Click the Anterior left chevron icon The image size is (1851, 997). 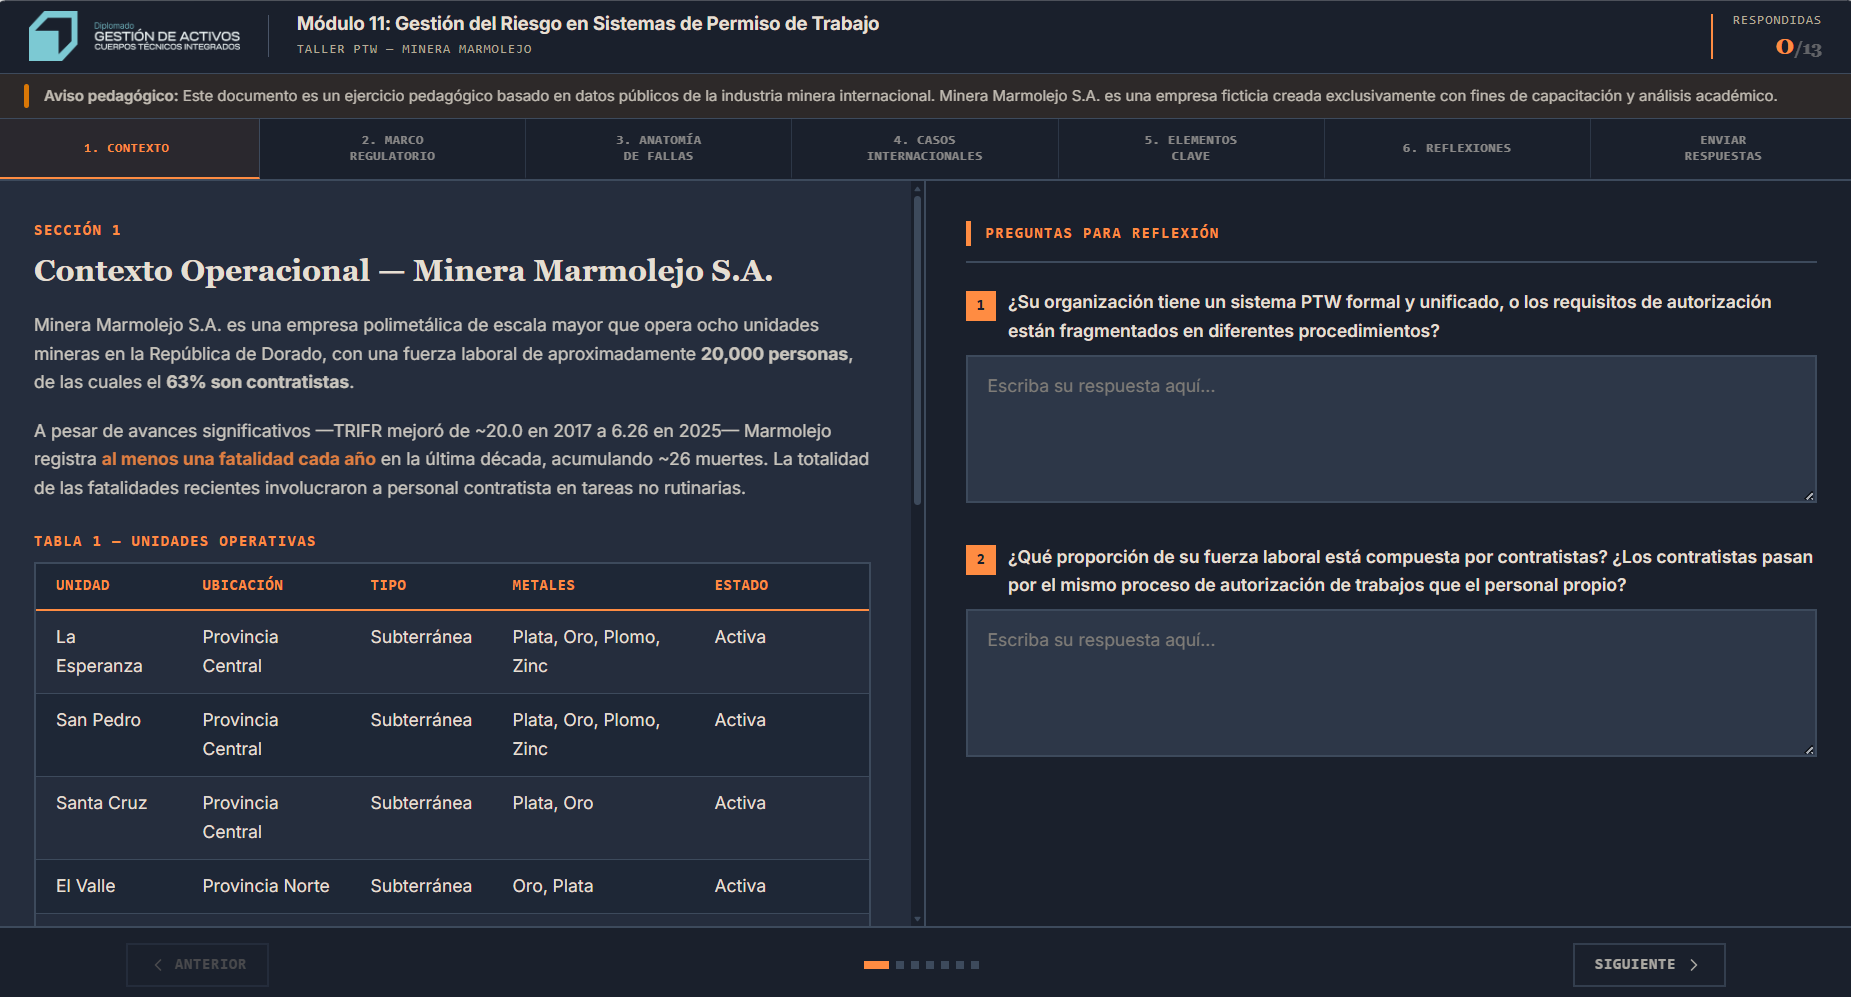[158, 965]
